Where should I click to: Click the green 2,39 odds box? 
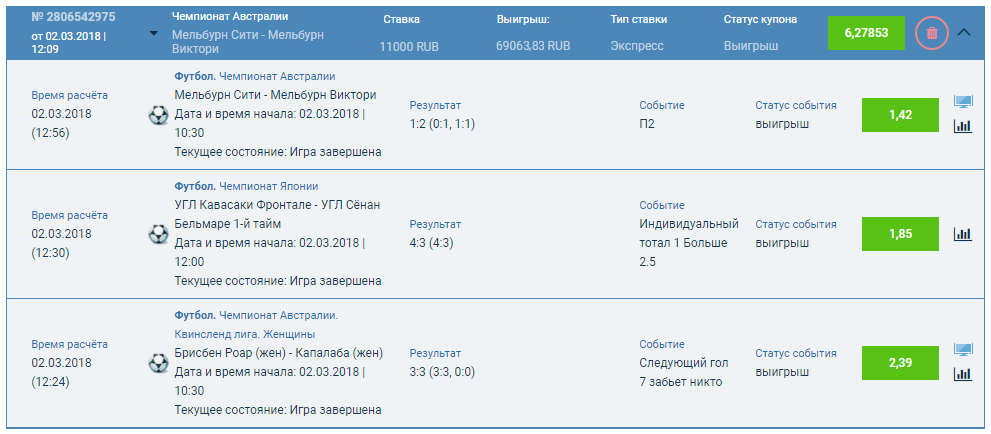[x=900, y=362]
